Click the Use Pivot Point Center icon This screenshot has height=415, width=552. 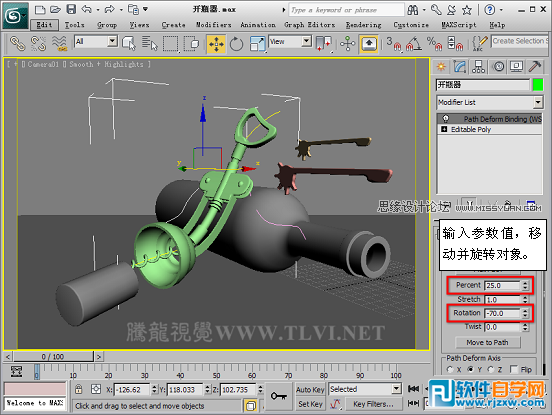(x=324, y=44)
